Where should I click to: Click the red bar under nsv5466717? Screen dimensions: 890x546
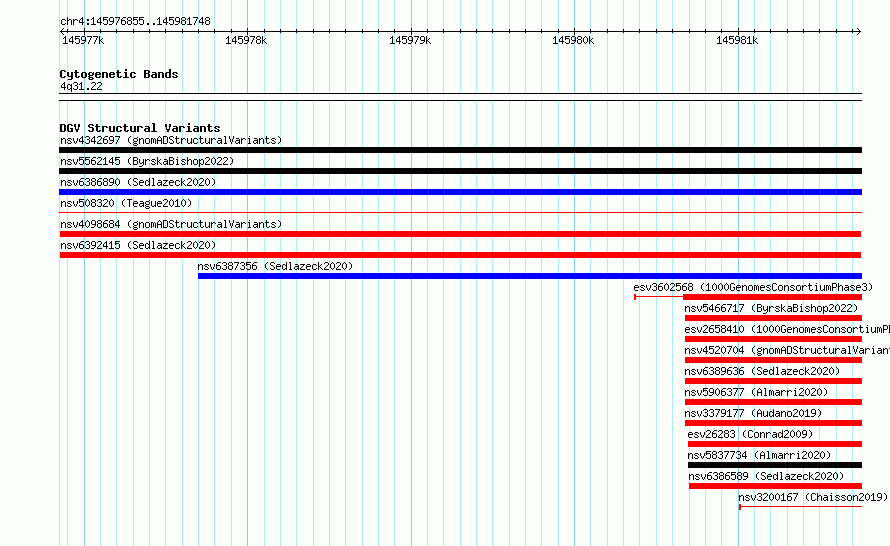pos(773,318)
